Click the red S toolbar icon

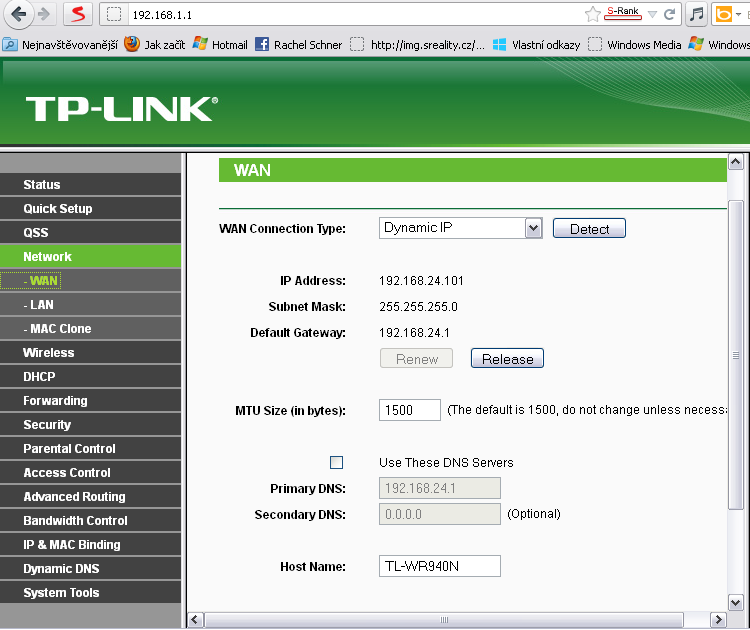(x=77, y=14)
